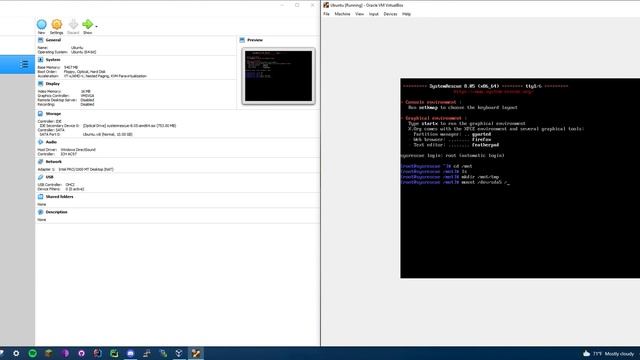640x360 pixels.
Task: Click None under Shared folders
Action: pos(42,204)
